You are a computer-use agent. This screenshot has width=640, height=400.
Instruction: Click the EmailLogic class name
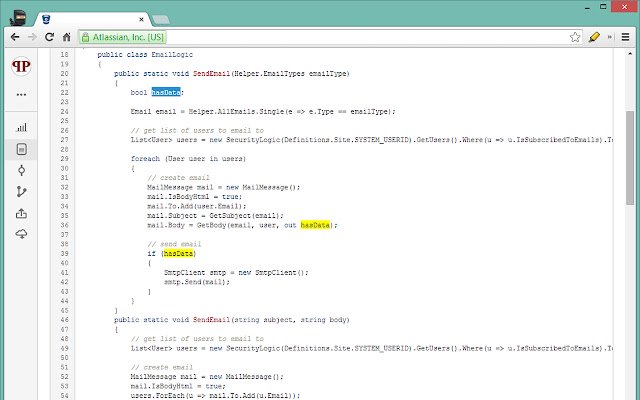(x=172, y=55)
